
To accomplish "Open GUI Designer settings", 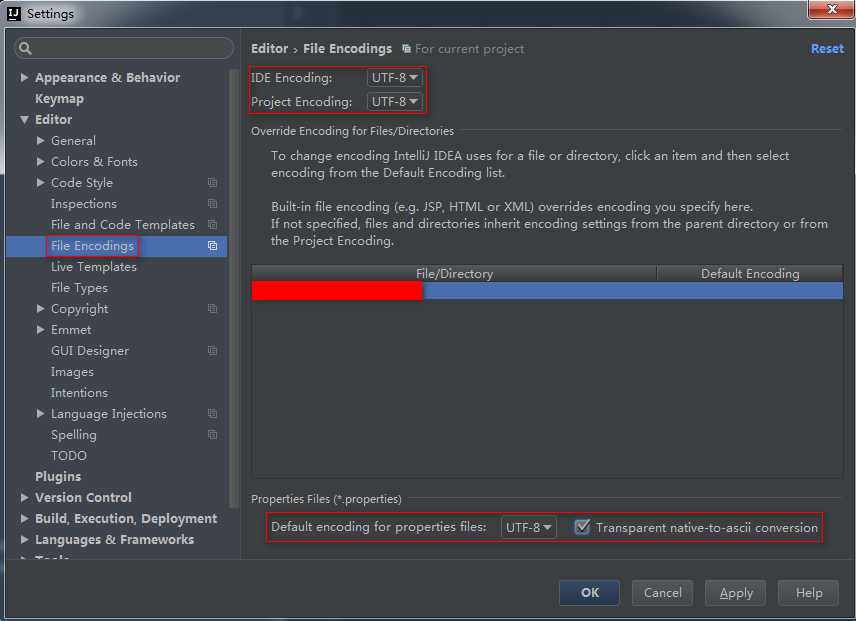I will pyautogui.click(x=90, y=351).
